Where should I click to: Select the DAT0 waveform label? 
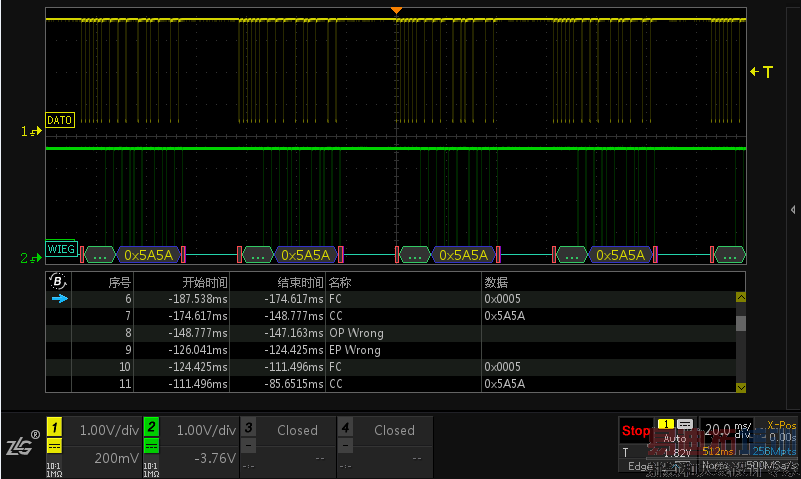pyautogui.click(x=60, y=120)
